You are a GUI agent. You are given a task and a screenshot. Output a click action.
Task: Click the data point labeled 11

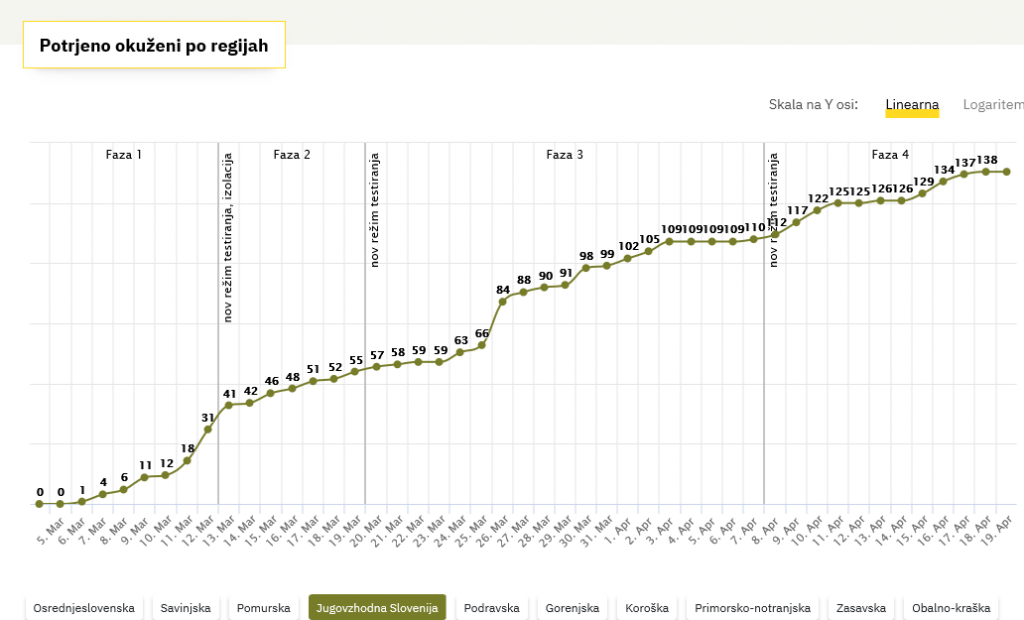[x=144, y=477]
